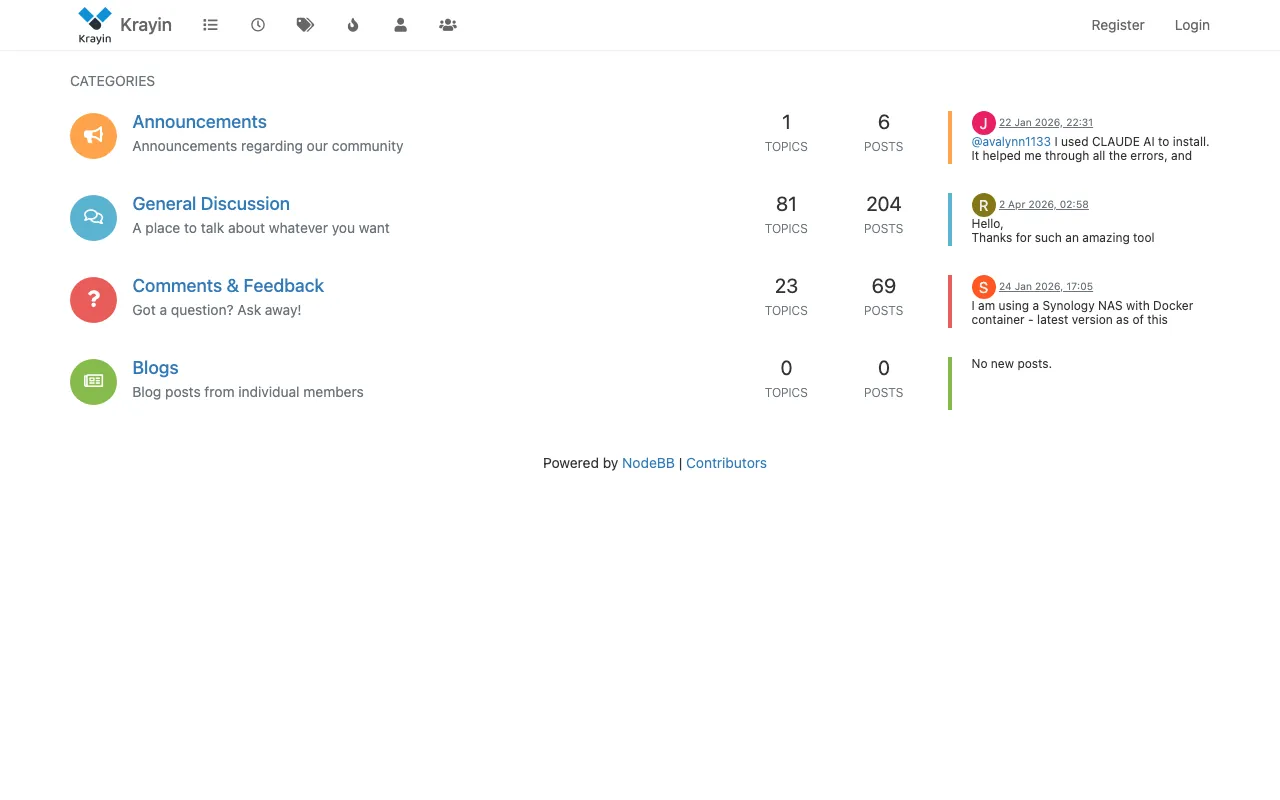
Task: Open the Register page
Action: (x=1118, y=25)
